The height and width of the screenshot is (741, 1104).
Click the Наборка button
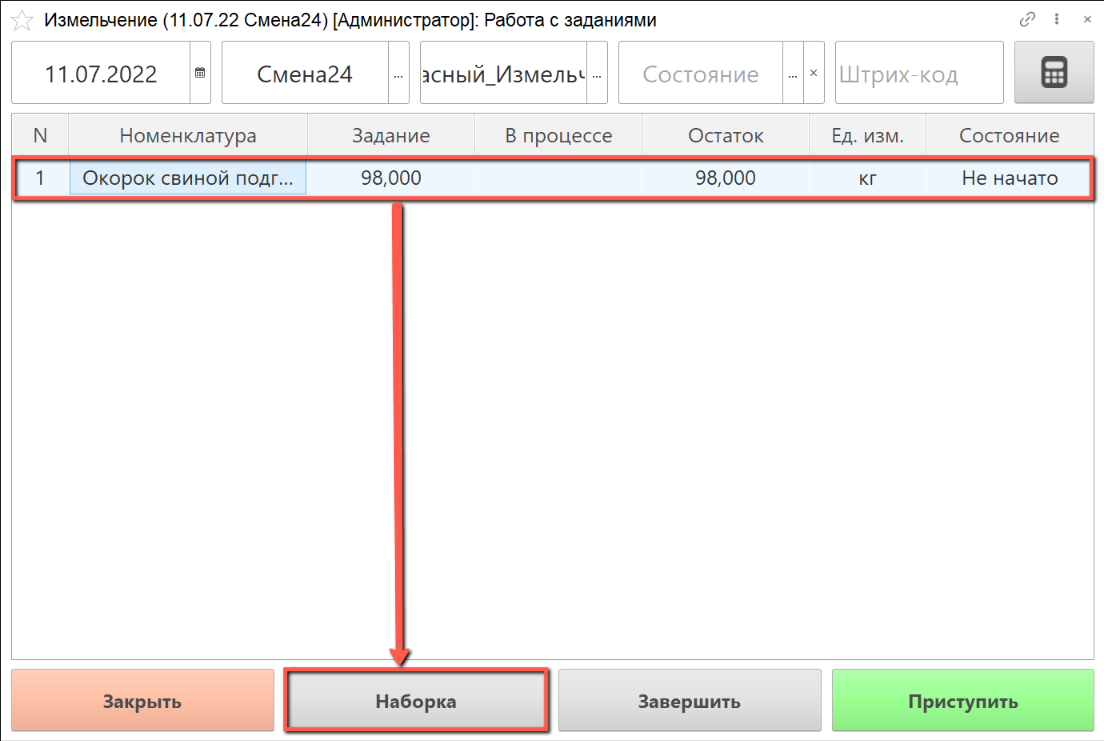pyautogui.click(x=416, y=701)
